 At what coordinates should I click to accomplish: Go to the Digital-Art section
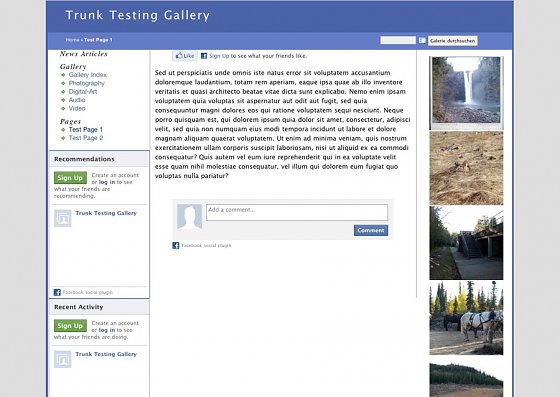[83, 91]
